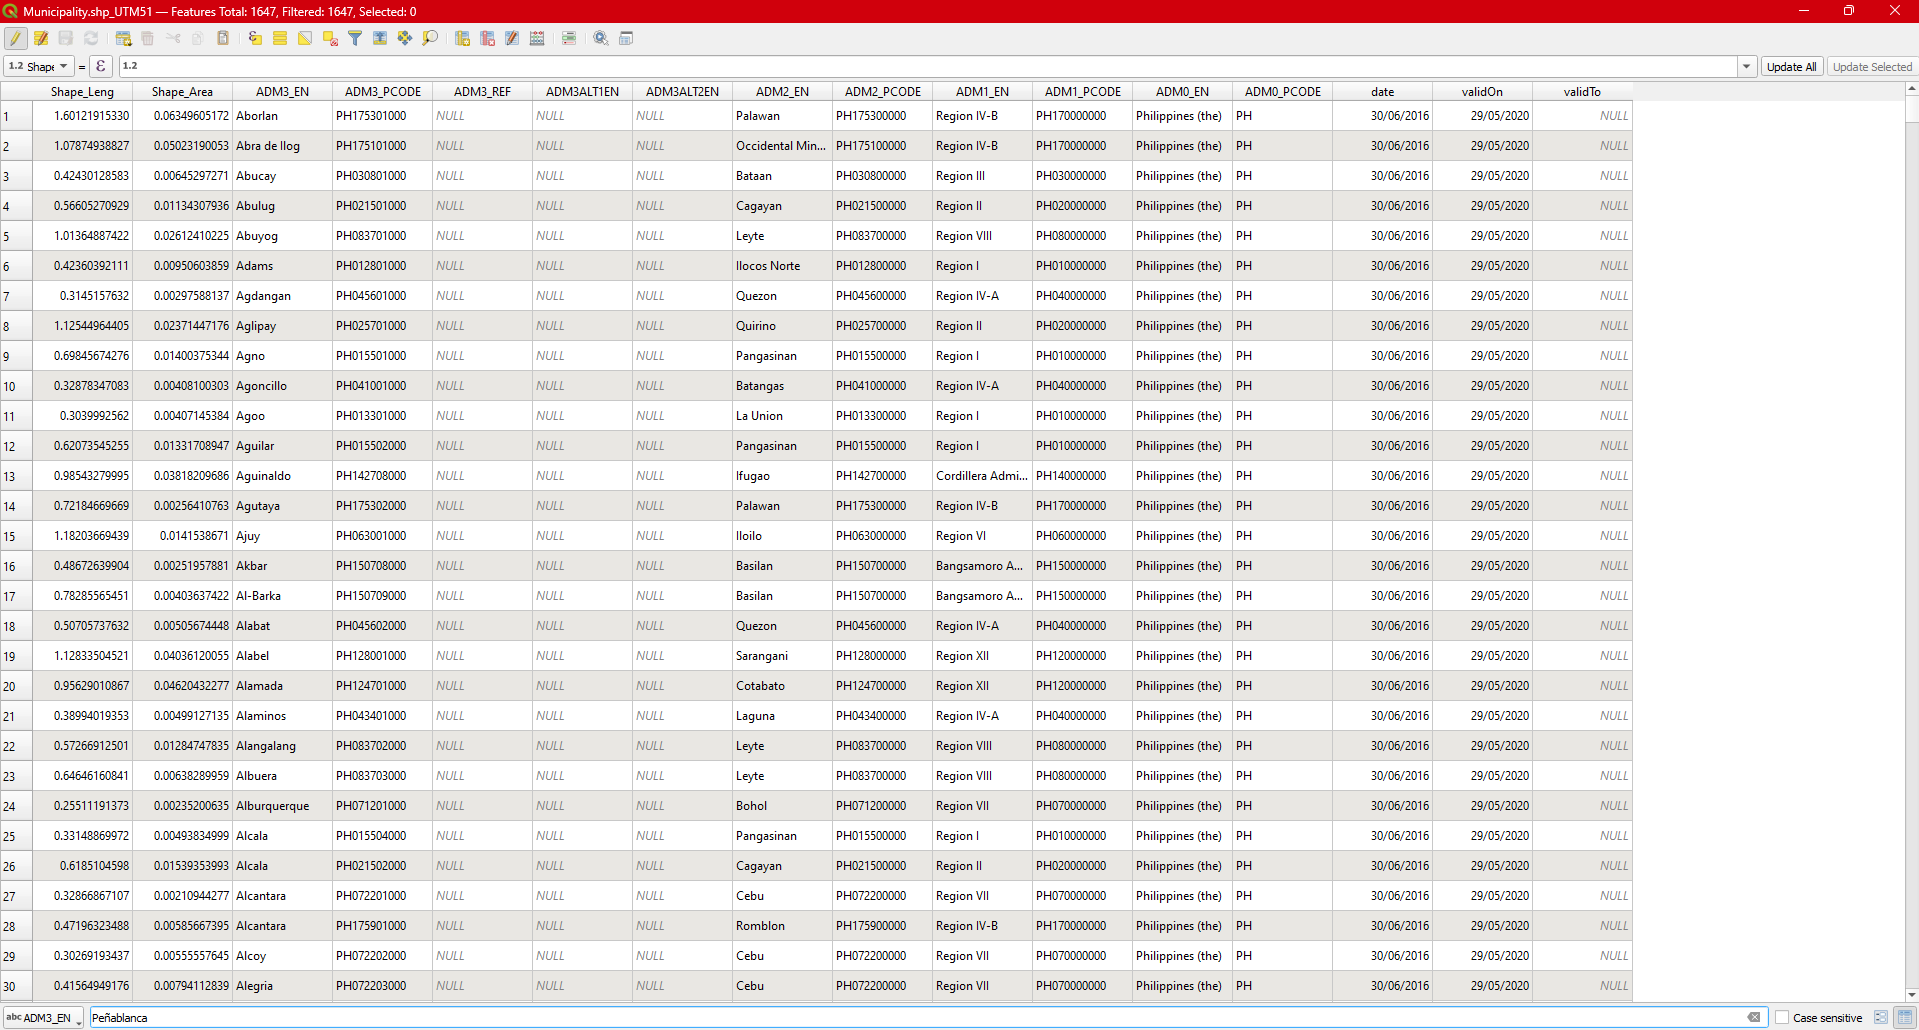Switch to form view
Image resolution: width=1919 pixels, height=1030 pixels.
1881,1018
